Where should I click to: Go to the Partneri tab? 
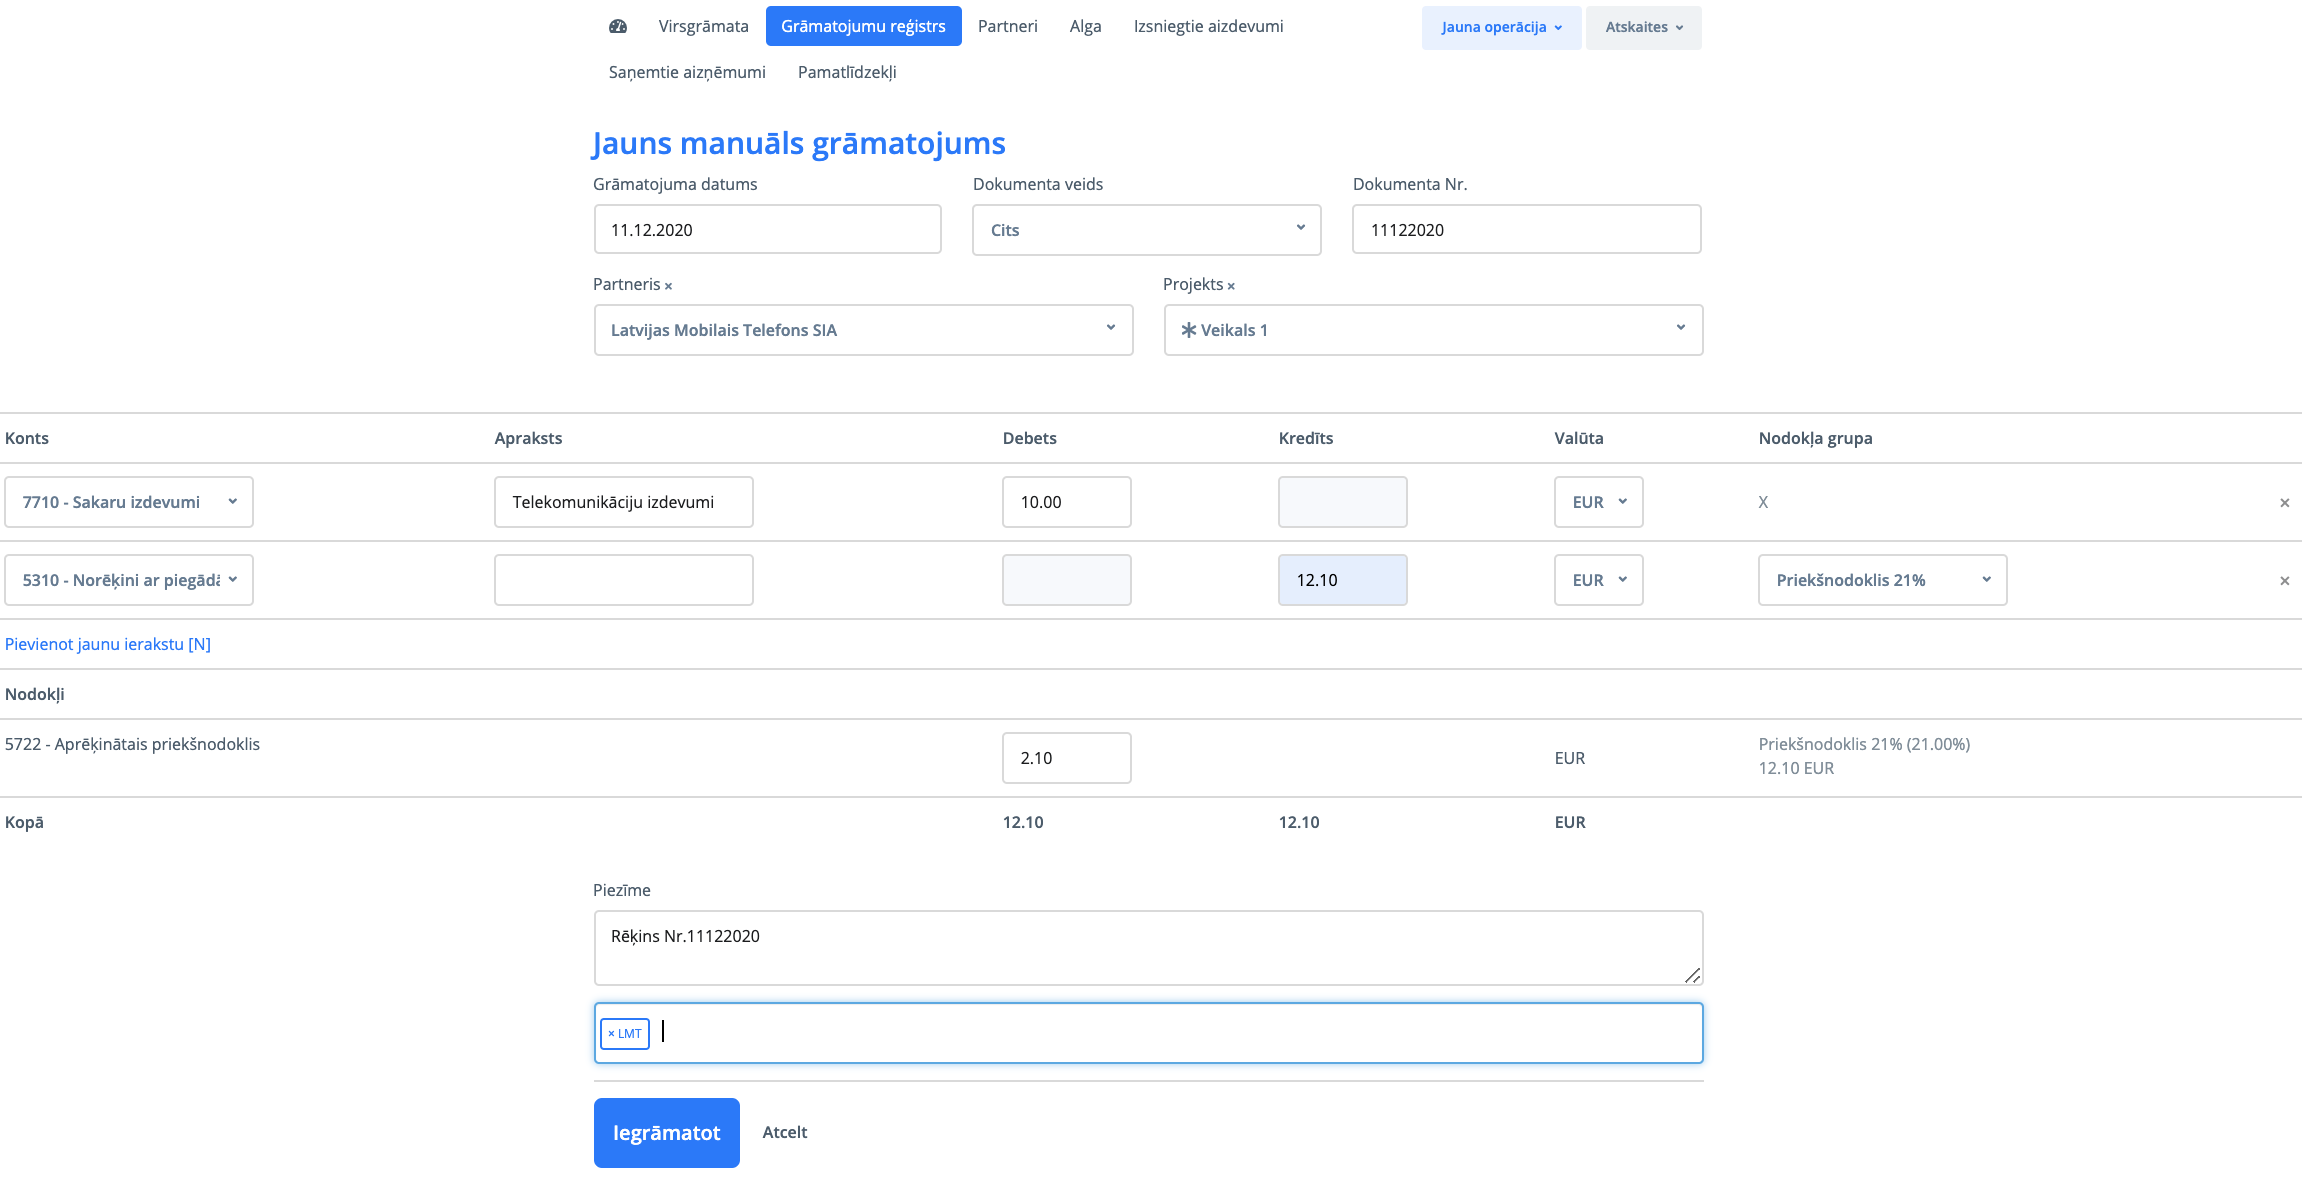pos(1007,26)
